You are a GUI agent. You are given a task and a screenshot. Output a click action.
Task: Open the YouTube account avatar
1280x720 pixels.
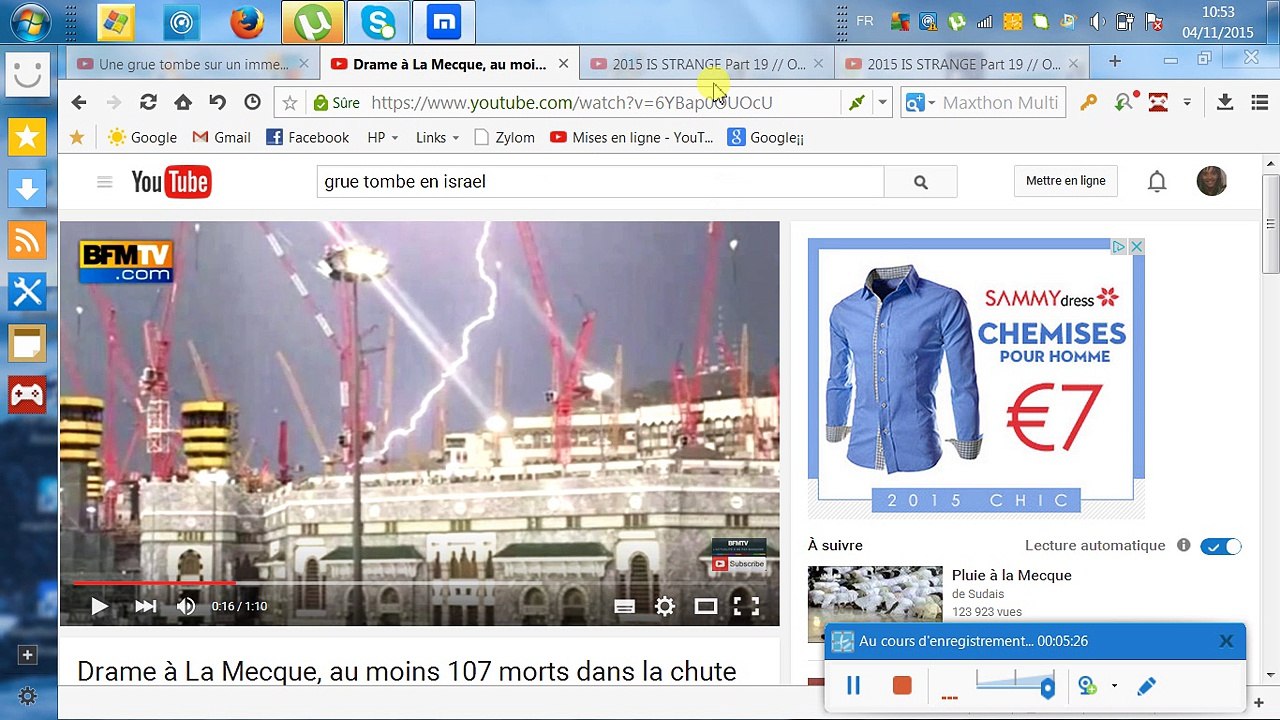[x=1211, y=181]
